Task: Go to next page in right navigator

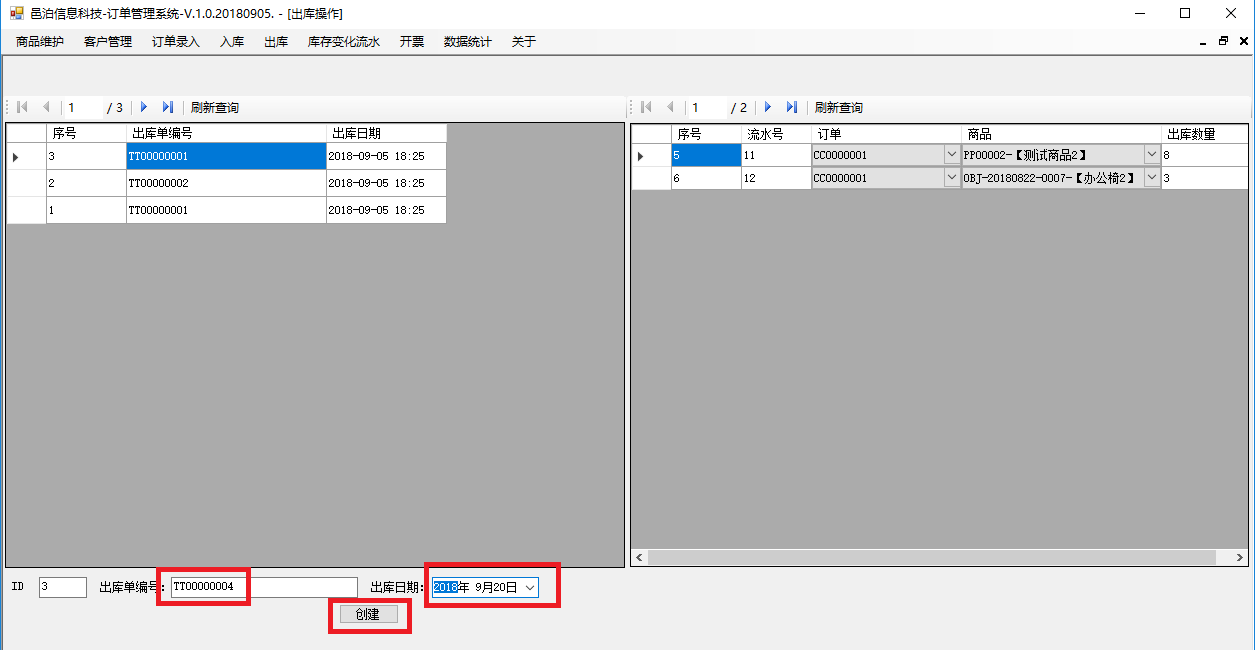Action: point(768,107)
